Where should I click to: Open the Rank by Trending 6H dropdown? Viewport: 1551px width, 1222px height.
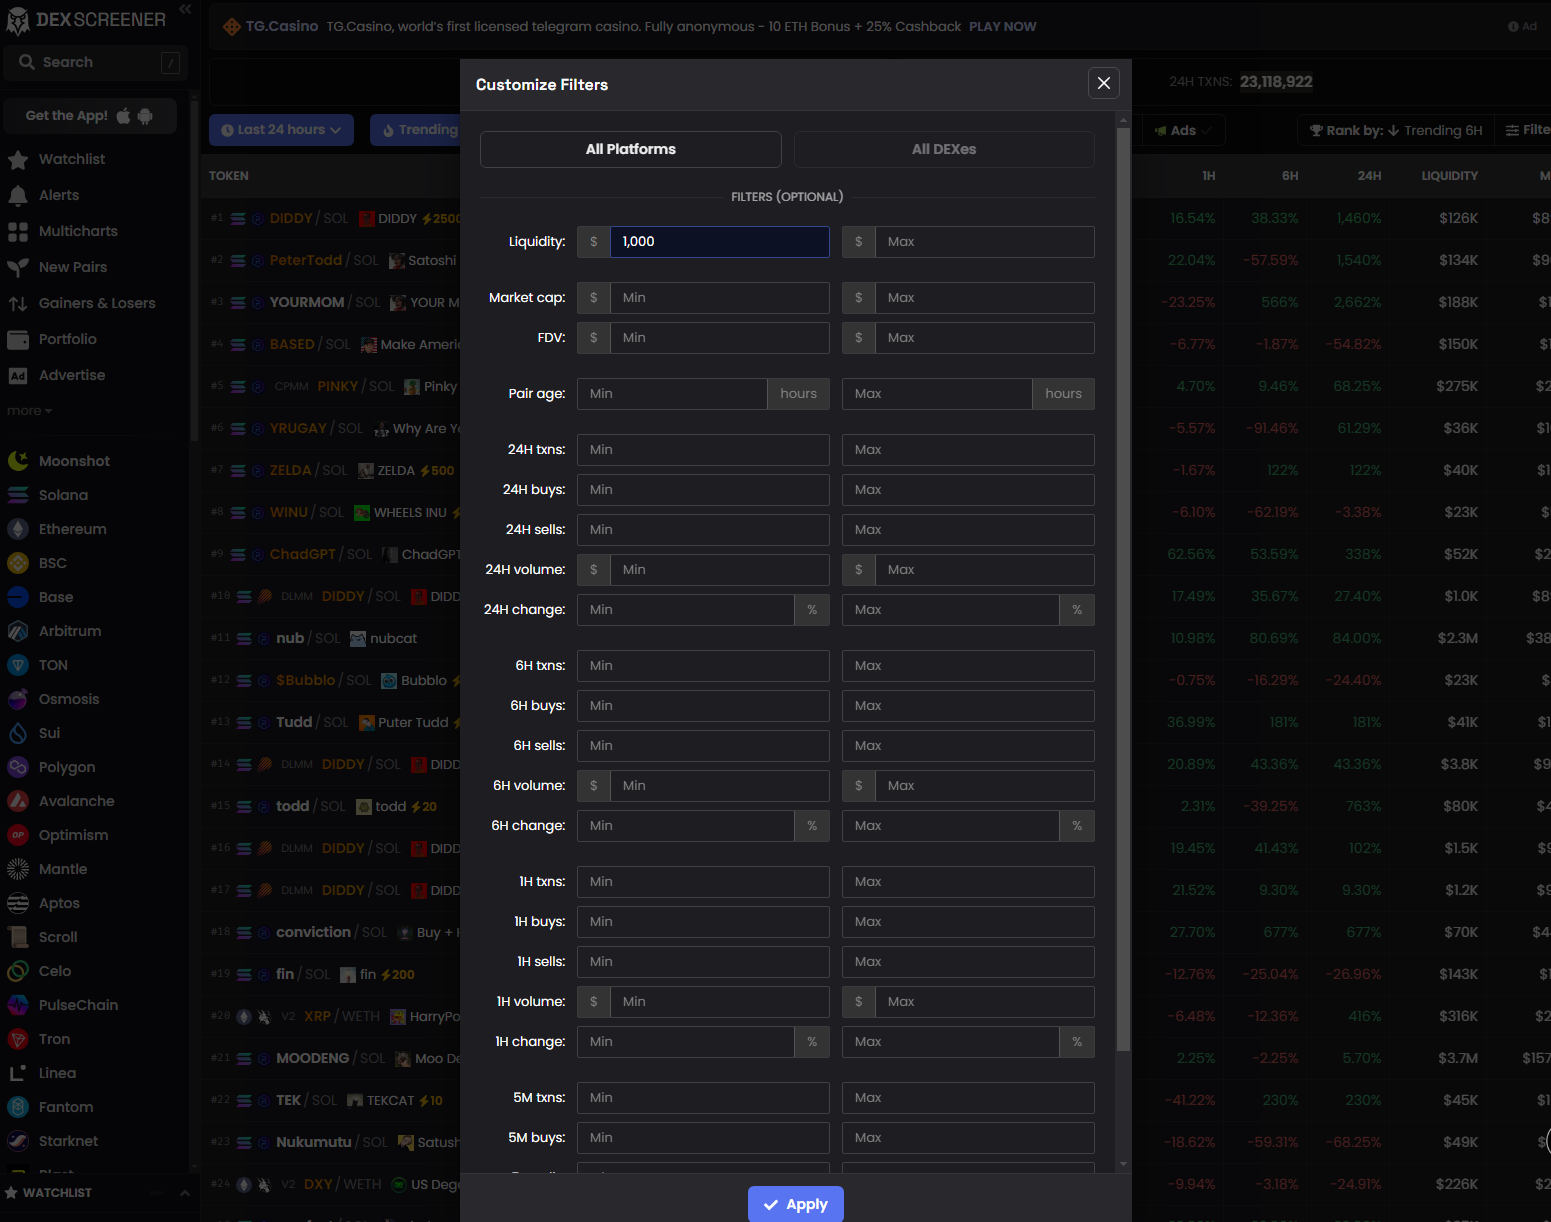pyautogui.click(x=1396, y=130)
